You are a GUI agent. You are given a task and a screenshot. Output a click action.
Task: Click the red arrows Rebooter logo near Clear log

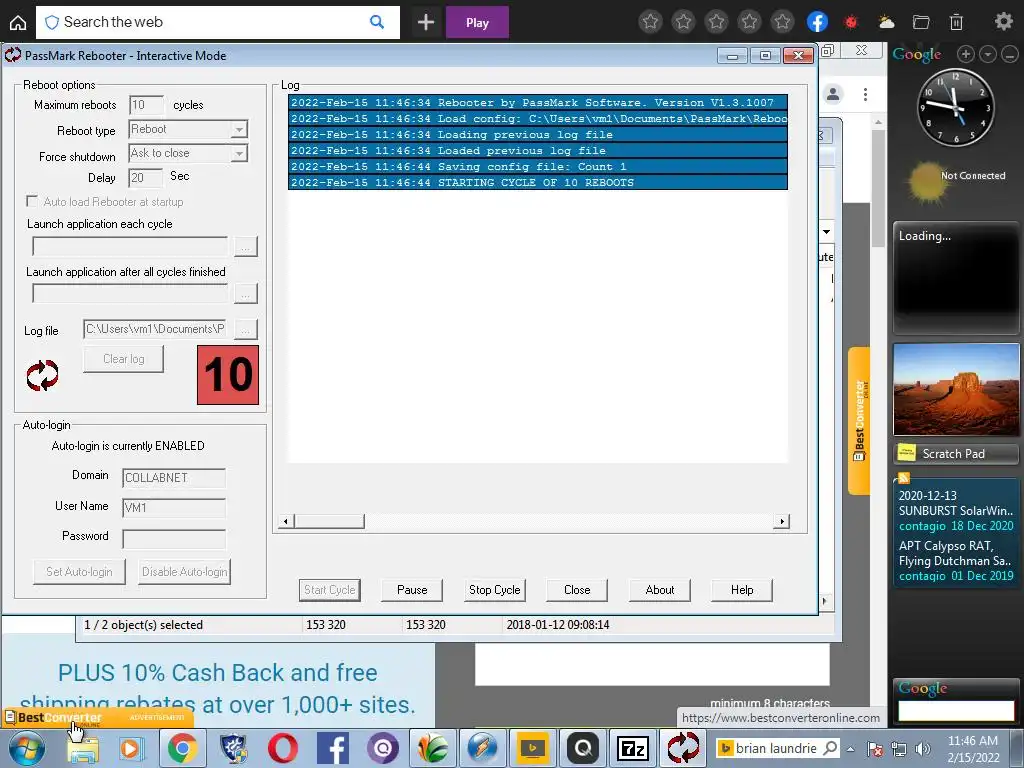(42, 376)
